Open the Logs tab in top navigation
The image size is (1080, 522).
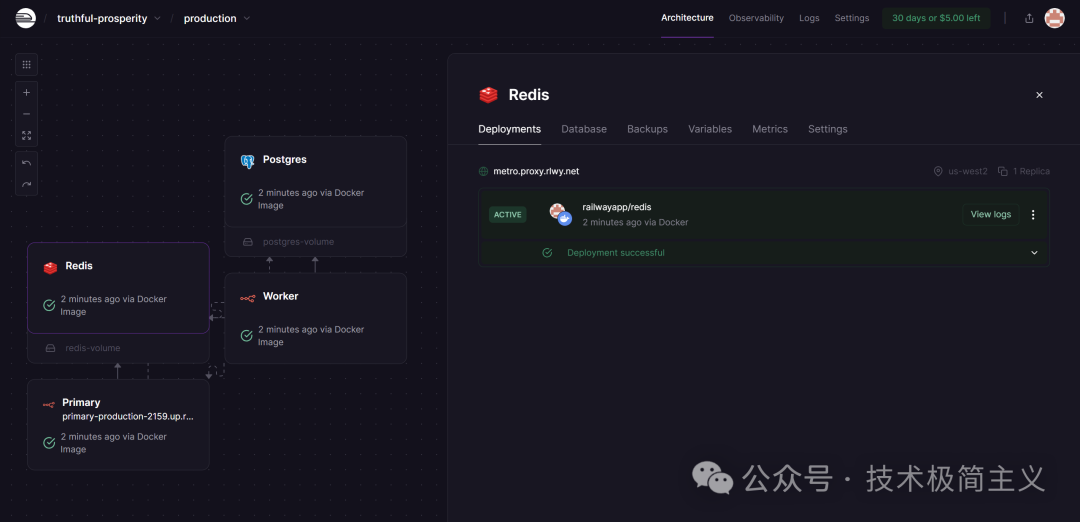[x=809, y=19]
